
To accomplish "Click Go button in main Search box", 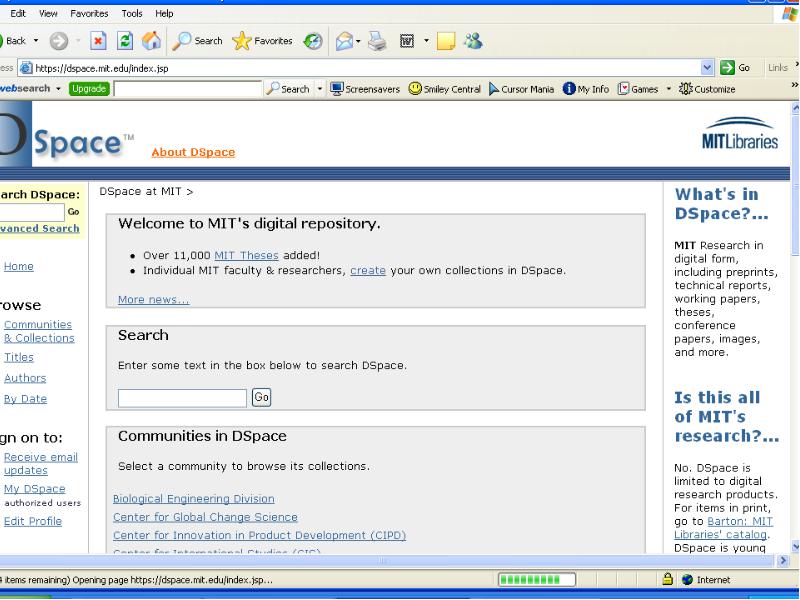I will [261, 397].
